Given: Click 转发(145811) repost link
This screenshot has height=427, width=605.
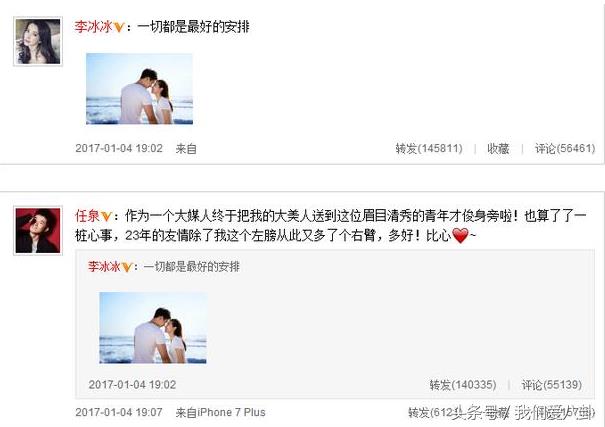Looking at the screenshot, I should [x=429, y=149].
